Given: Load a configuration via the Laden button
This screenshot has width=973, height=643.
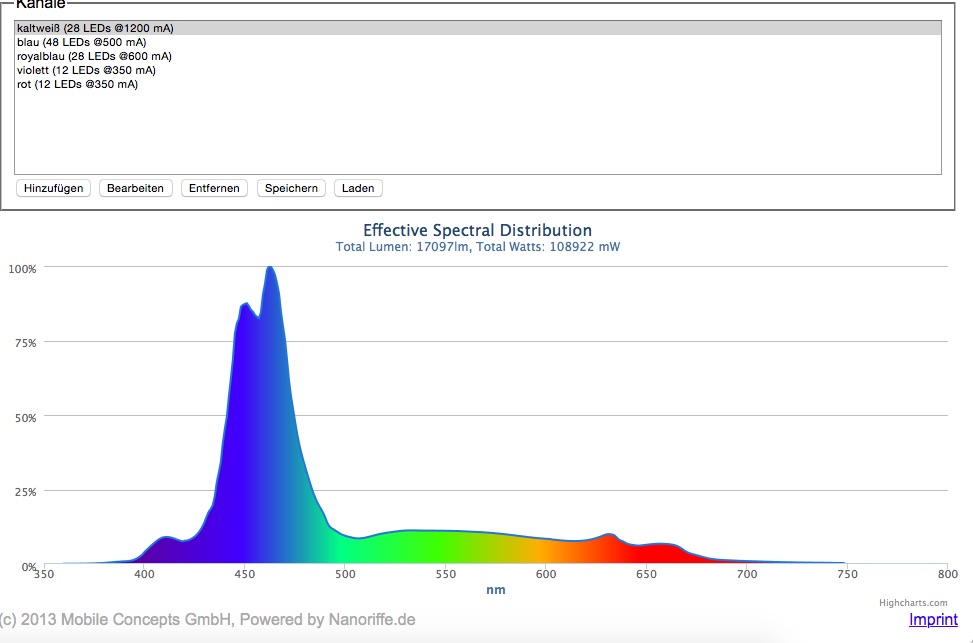Looking at the screenshot, I should click(358, 188).
